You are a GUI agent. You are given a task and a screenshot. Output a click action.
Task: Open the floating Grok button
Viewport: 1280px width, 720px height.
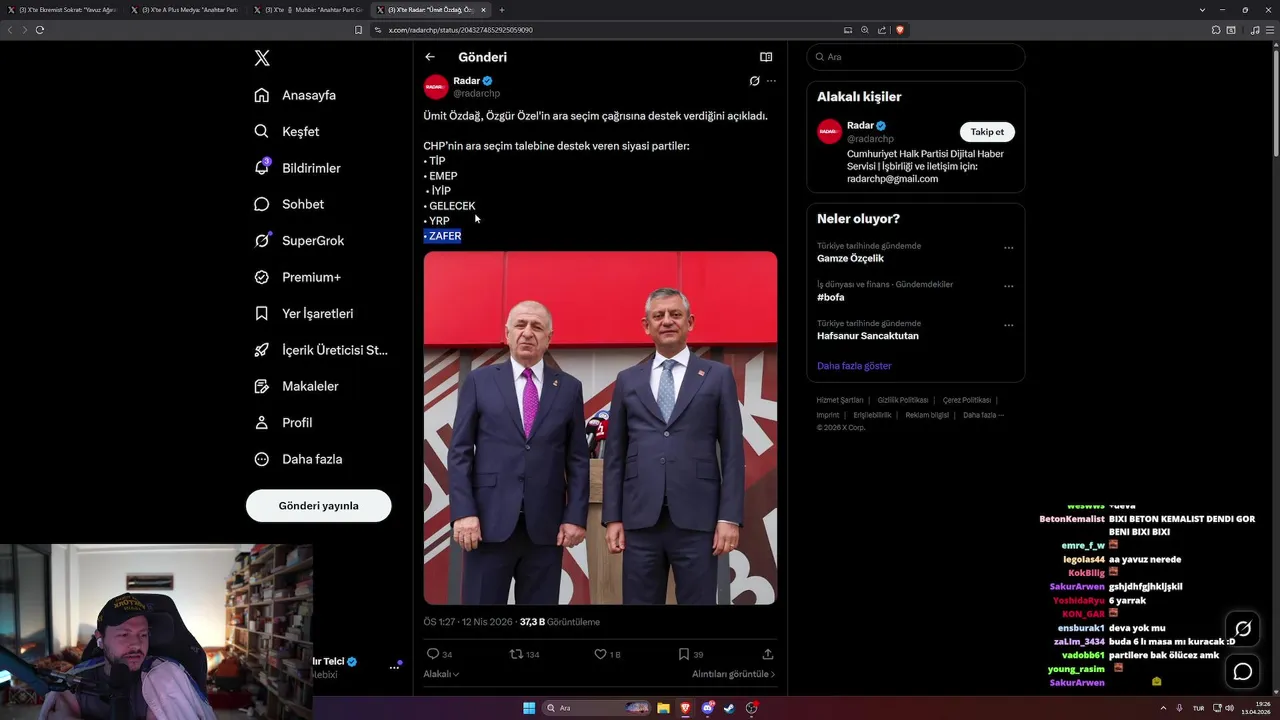pos(1243,629)
